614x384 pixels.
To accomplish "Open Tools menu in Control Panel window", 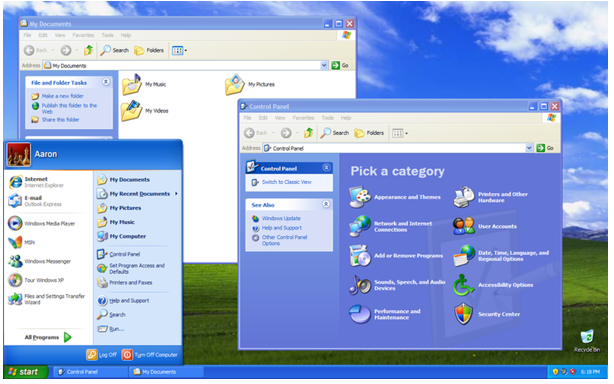I will pyautogui.click(x=327, y=118).
